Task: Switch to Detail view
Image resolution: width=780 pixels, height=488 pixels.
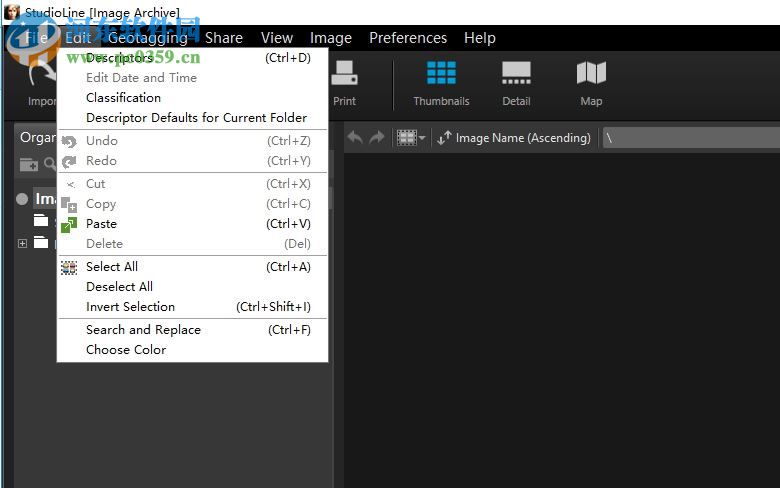Action: pyautogui.click(x=516, y=83)
